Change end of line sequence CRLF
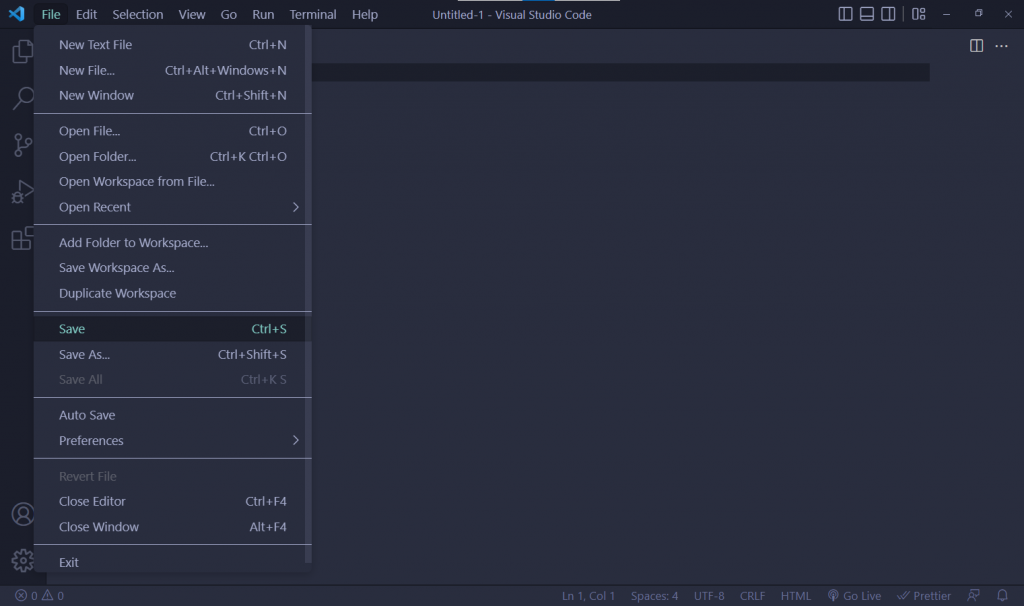1024x606 pixels. pos(752,596)
